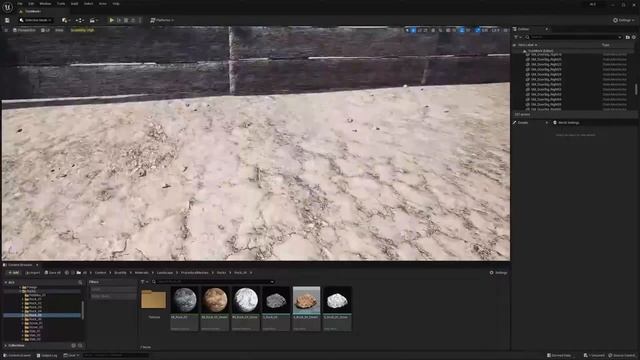Open Content Browser Settings button
Image resolution: width=640 pixels, height=360 pixels.
498,273
